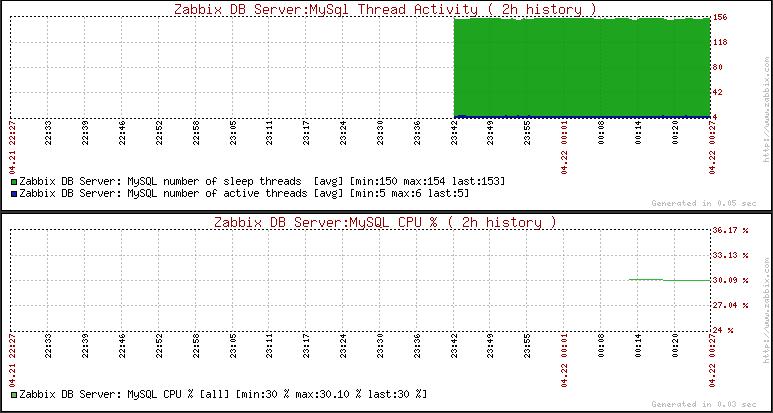Click the 23:05 time label on thread graph
The image size is (773, 413).
pos(233,133)
